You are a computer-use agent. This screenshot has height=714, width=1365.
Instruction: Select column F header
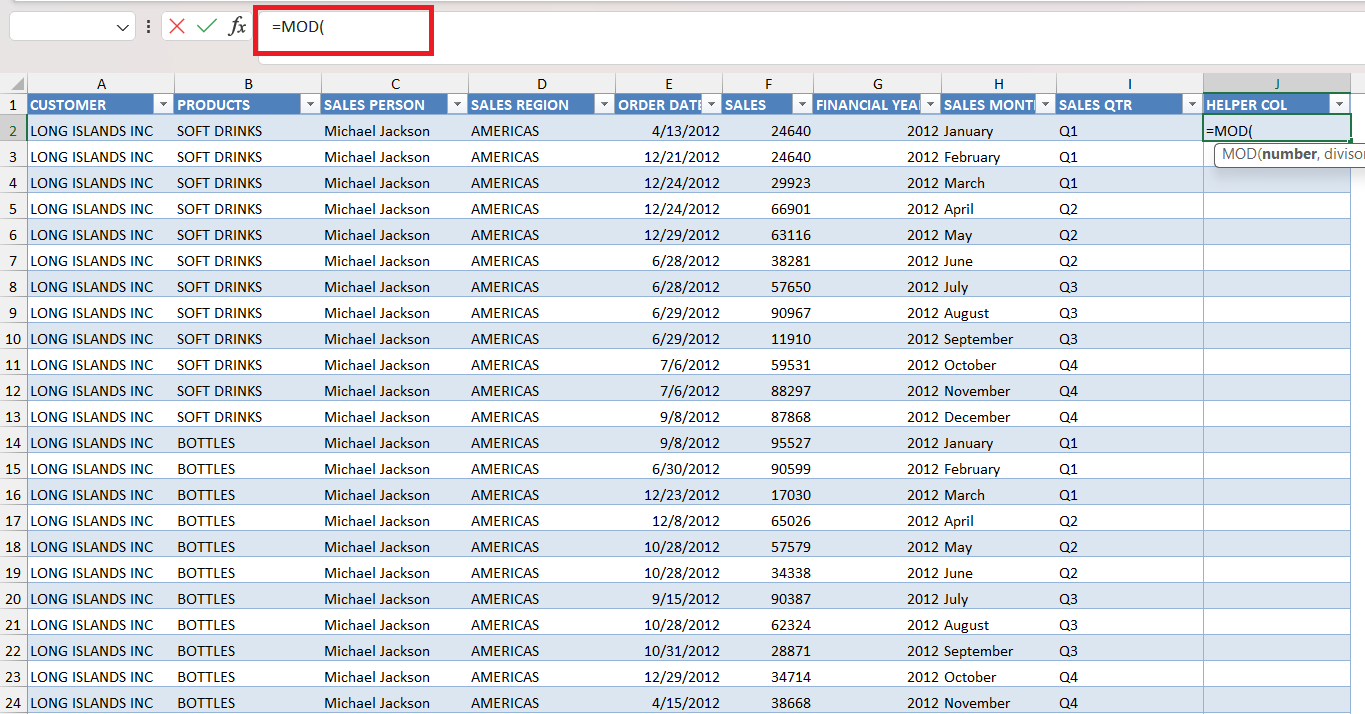coord(768,84)
